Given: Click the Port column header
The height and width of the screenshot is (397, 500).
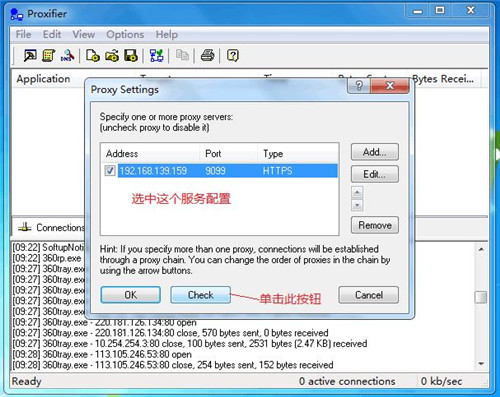Looking at the screenshot, I should (x=228, y=153).
